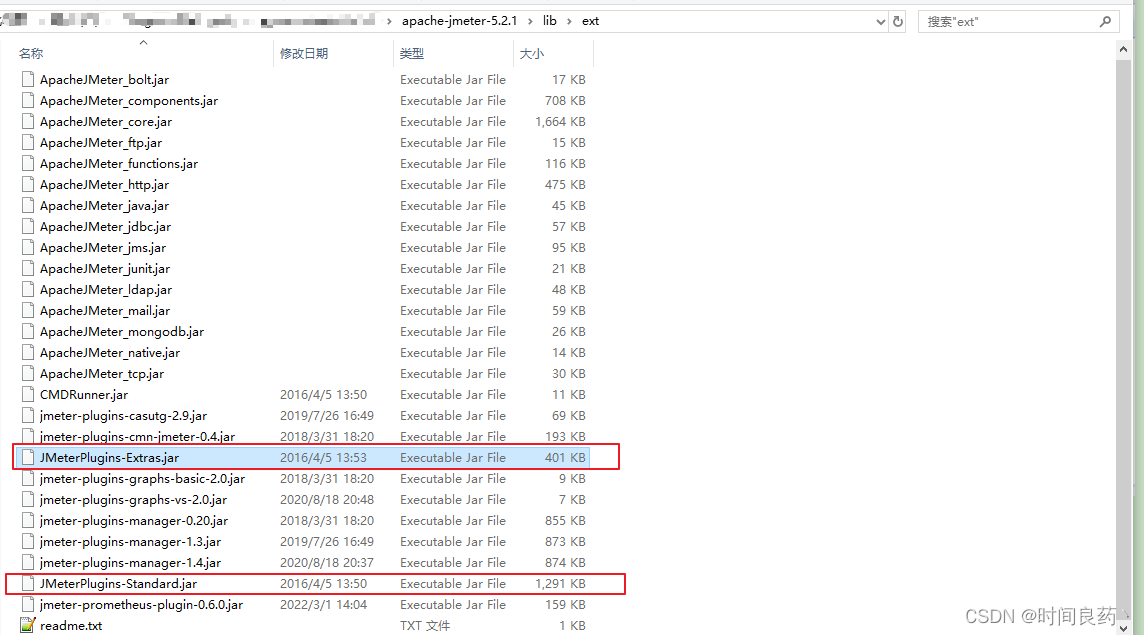Click the refresh icon beside the address bar
Screen dimensions: 1144x635
[x=898, y=22]
